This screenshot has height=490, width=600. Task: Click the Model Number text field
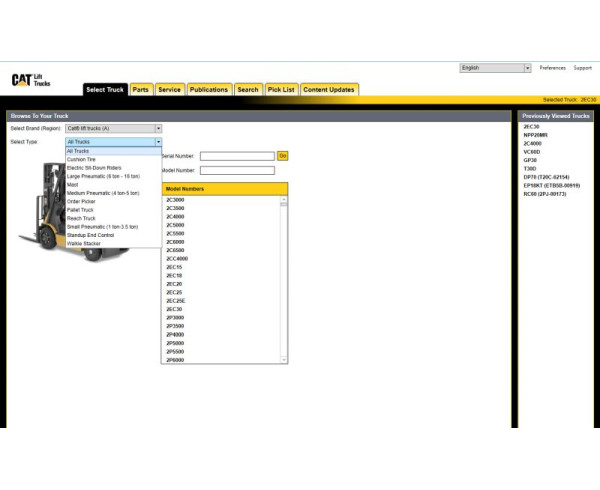tap(236, 170)
